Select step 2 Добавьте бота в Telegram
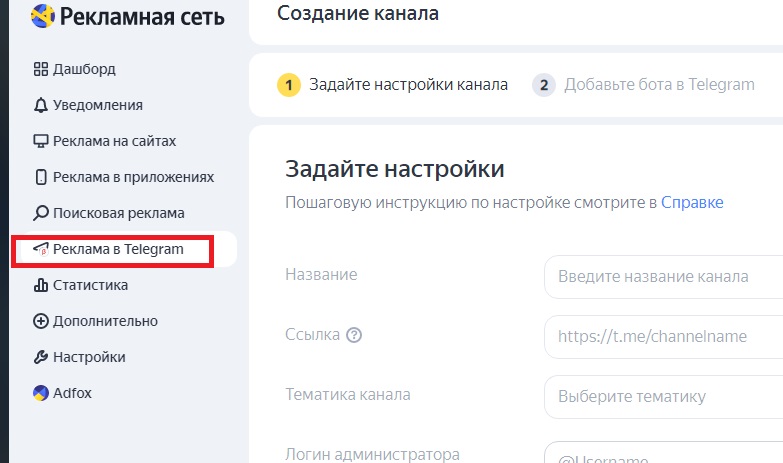This screenshot has height=463, width=783. coord(644,85)
